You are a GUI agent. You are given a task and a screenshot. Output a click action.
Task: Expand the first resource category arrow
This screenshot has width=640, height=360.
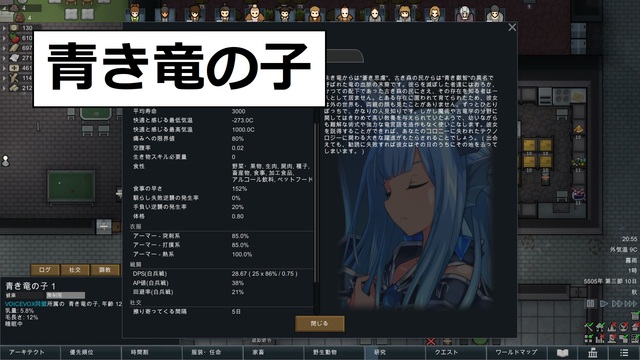pyautogui.click(x=4, y=28)
